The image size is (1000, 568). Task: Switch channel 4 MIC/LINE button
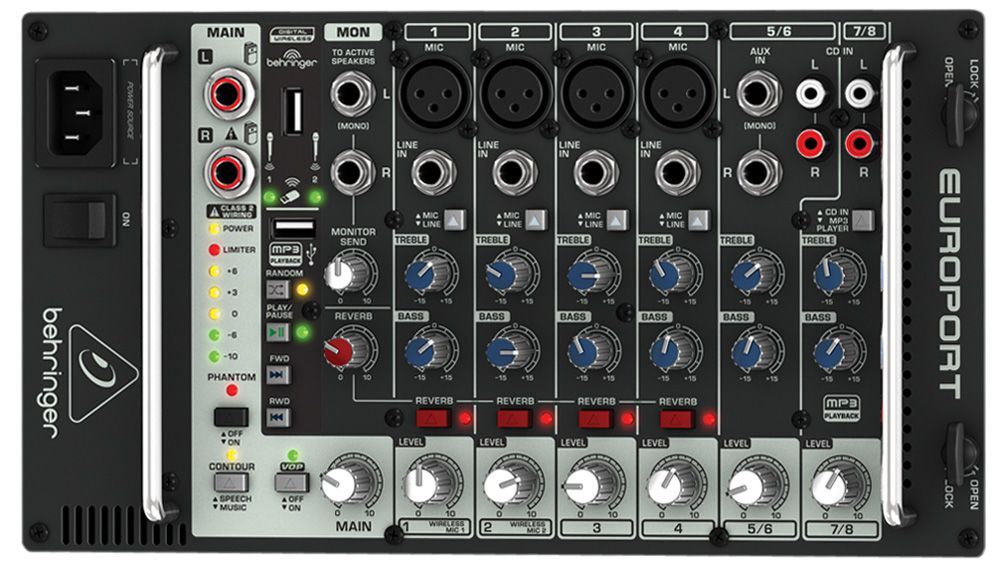(698, 220)
